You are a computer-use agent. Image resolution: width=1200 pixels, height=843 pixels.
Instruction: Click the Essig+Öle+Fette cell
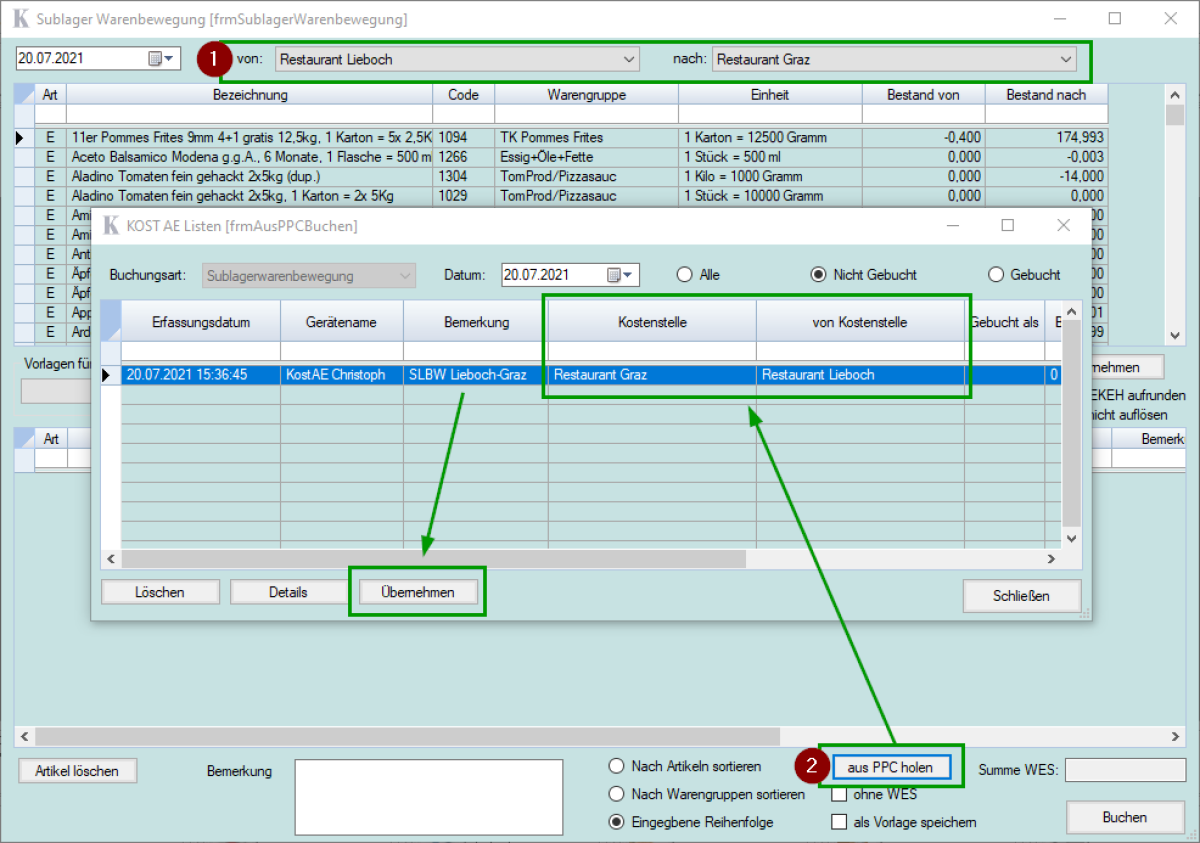coord(586,157)
